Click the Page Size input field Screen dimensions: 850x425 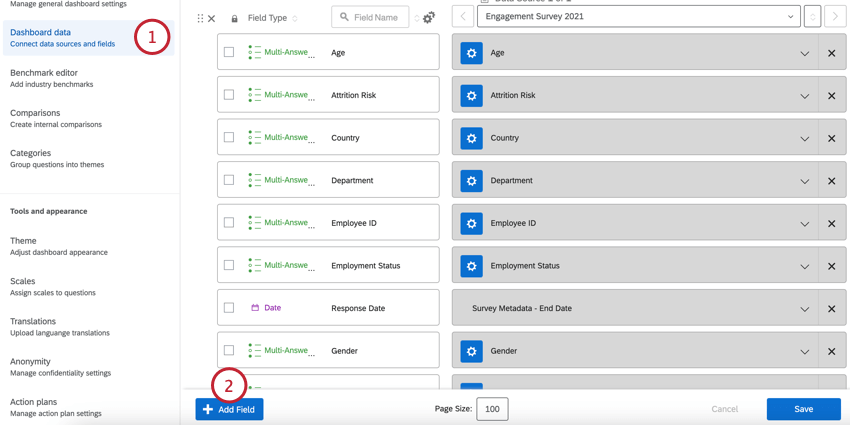point(492,409)
